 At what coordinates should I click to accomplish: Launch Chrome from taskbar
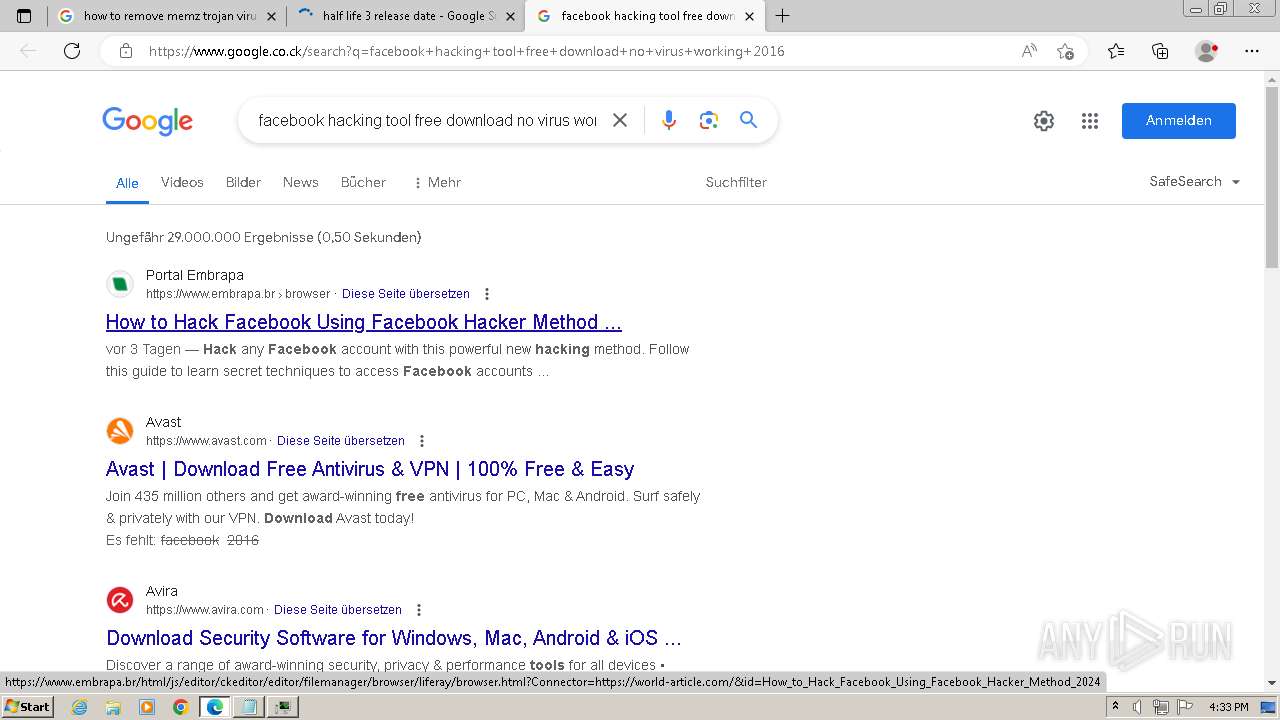(x=180, y=707)
